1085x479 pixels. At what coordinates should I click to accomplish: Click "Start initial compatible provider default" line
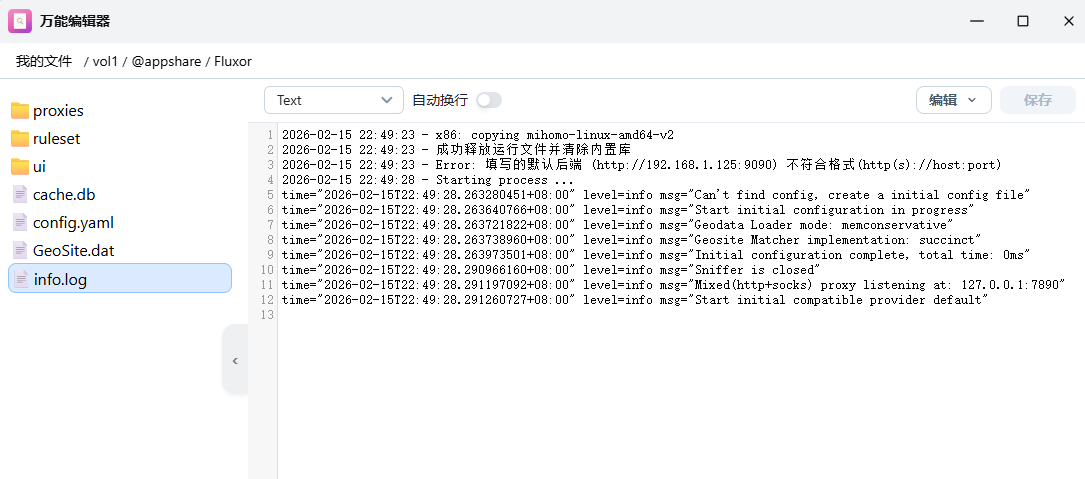[x=635, y=300]
